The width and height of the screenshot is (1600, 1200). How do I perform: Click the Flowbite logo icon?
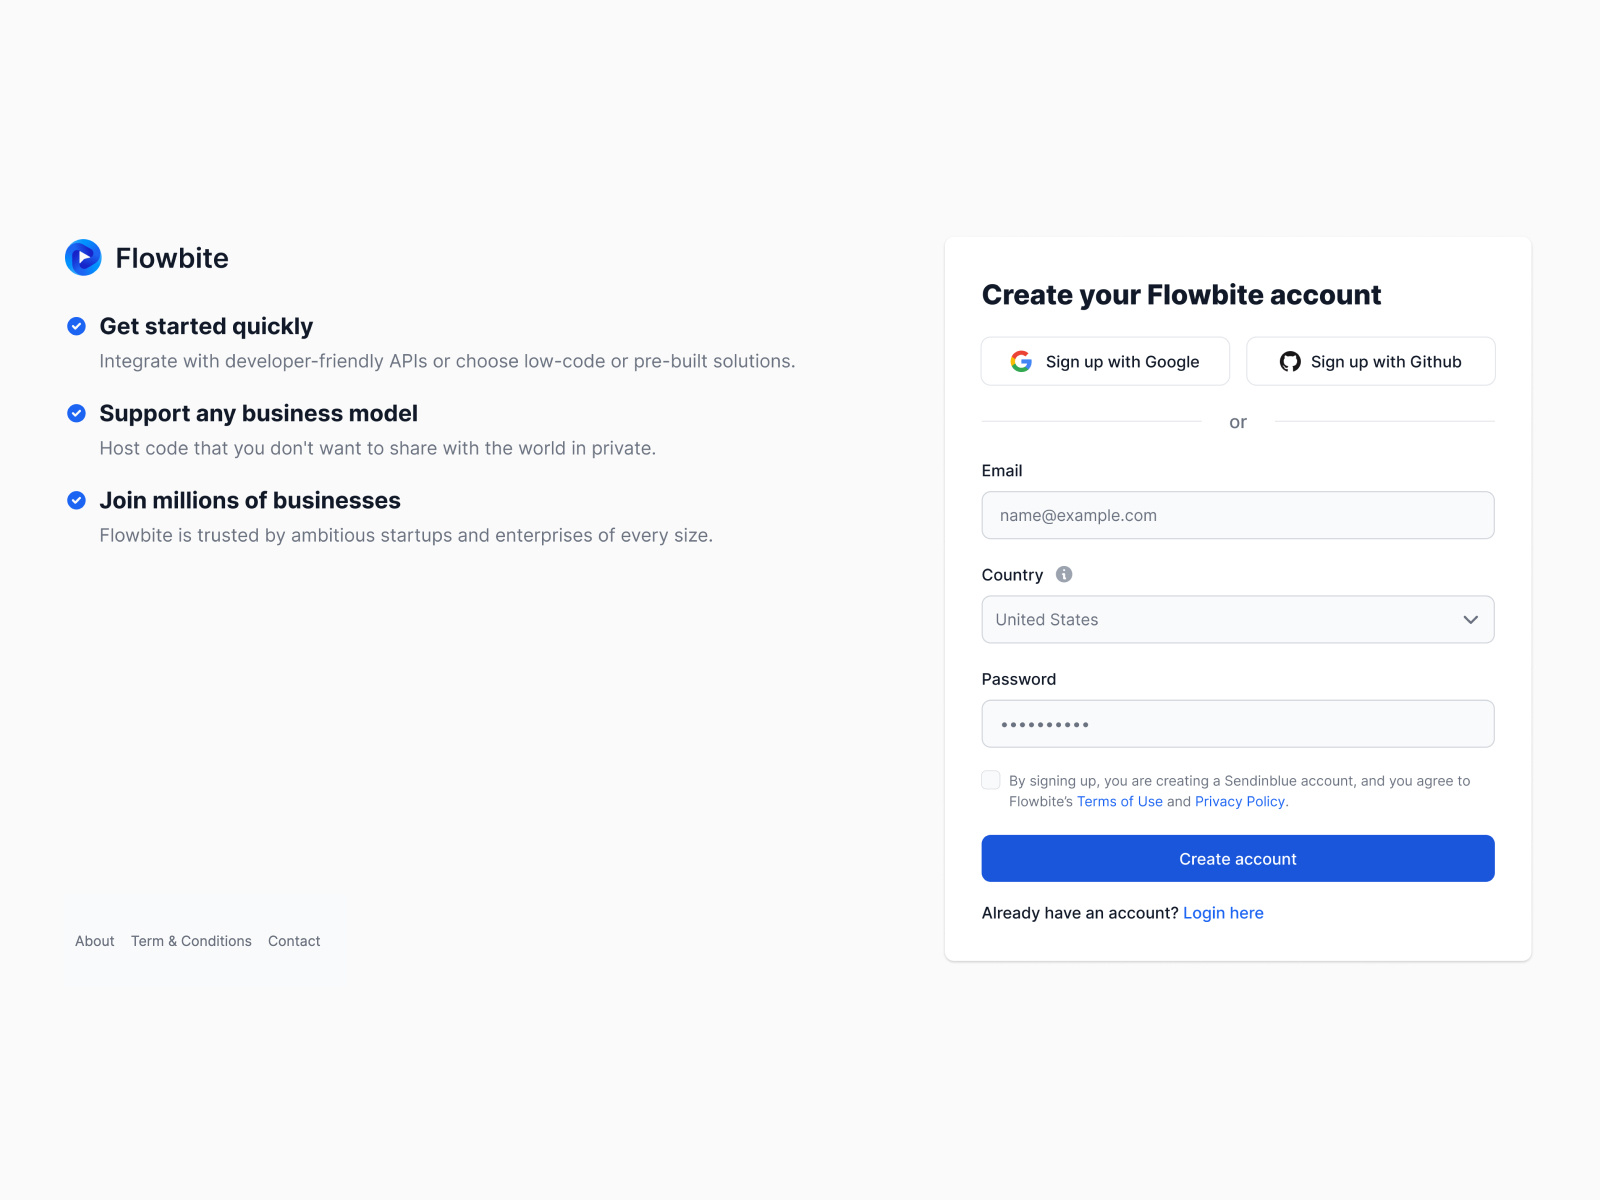83,257
